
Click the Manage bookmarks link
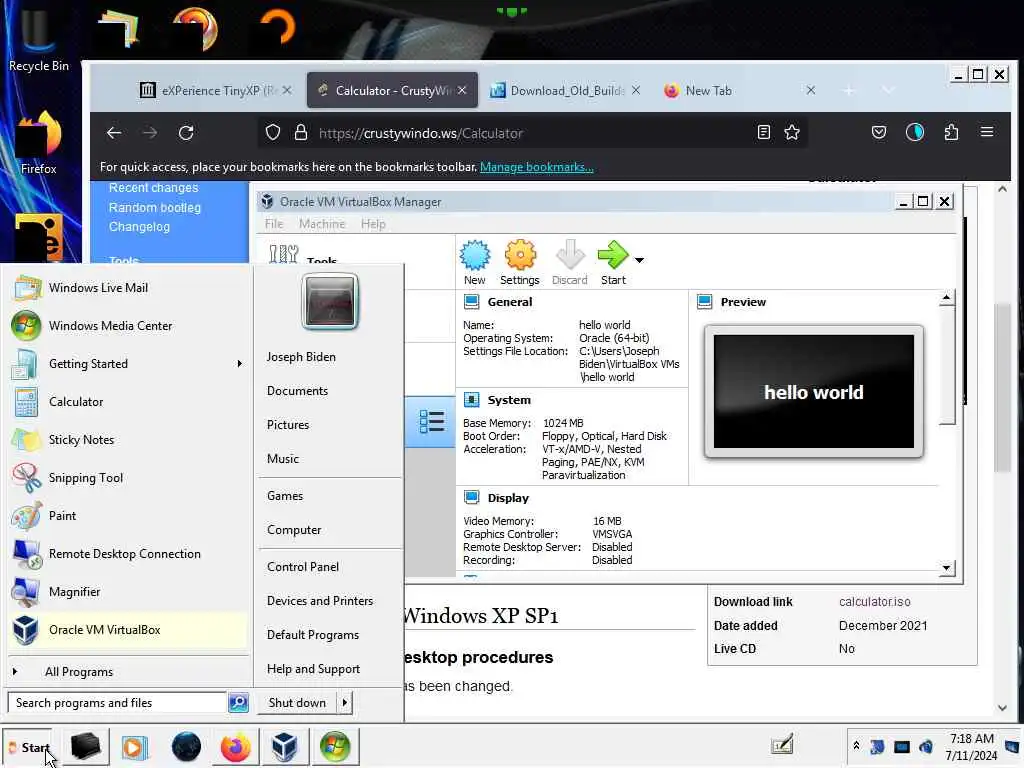537,167
